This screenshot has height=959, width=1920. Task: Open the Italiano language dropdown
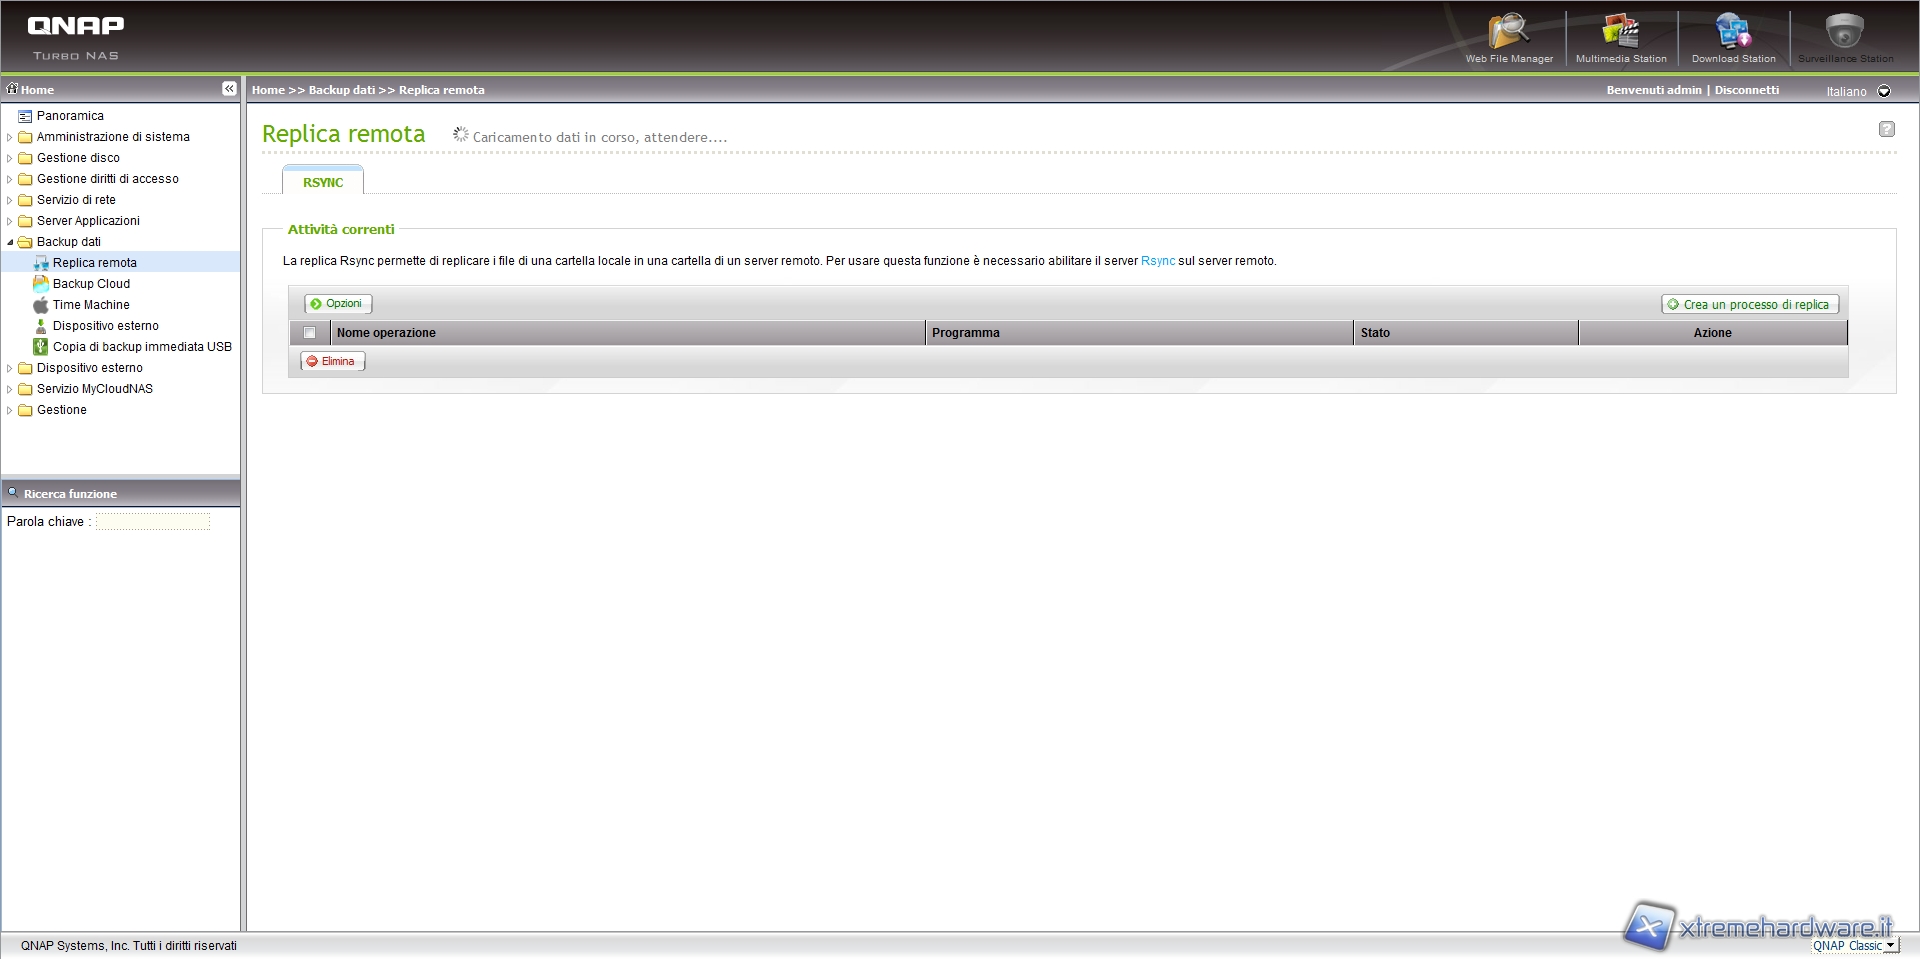coord(1884,91)
